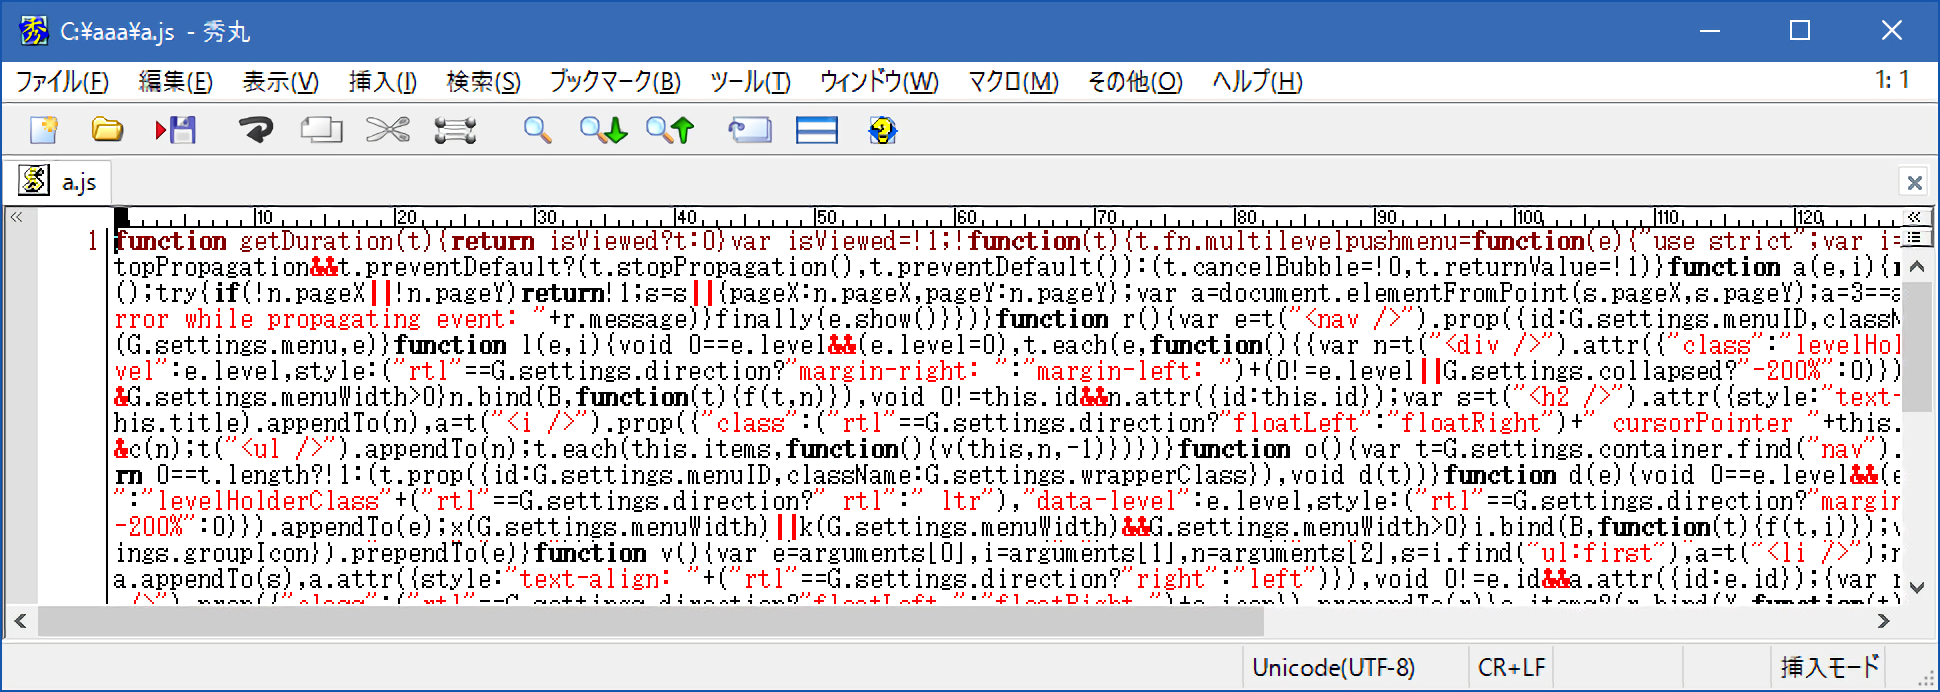Toggle insert mode indicator 挿入モード

click(1829, 667)
